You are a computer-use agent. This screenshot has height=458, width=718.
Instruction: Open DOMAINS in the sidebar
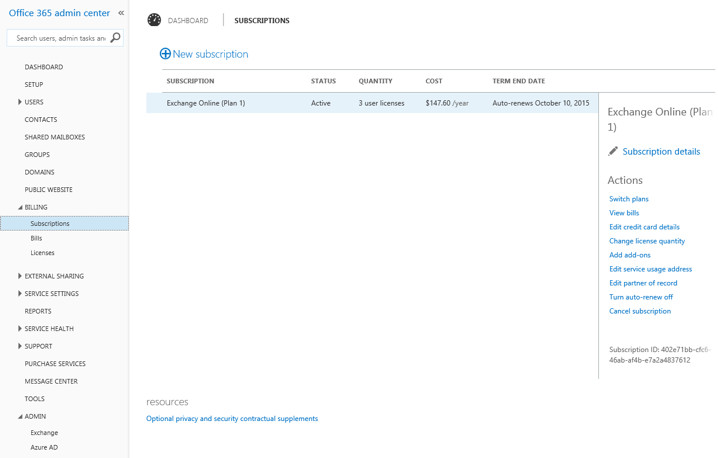tap(39, 172)
